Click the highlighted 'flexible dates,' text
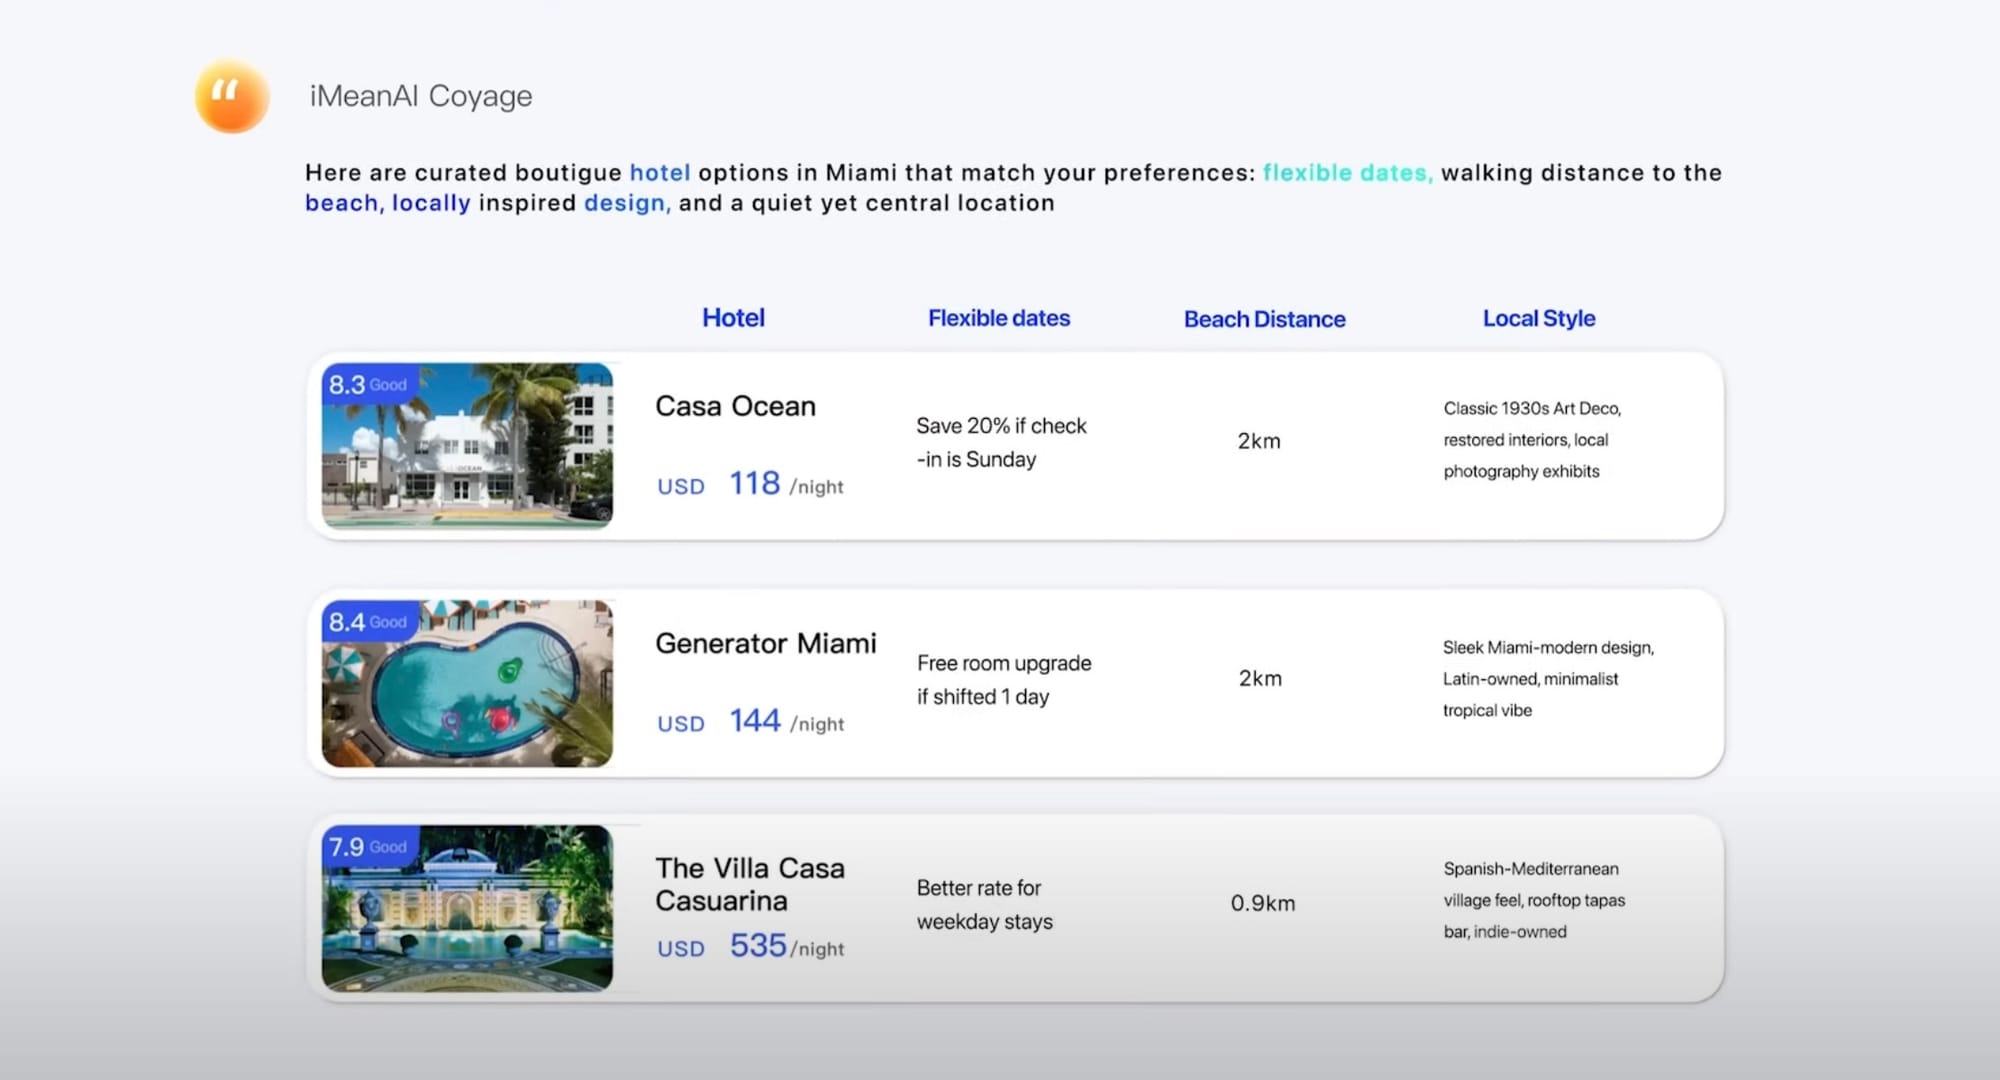Viewport: 2000px width, 1080px height. (1347, 173)
